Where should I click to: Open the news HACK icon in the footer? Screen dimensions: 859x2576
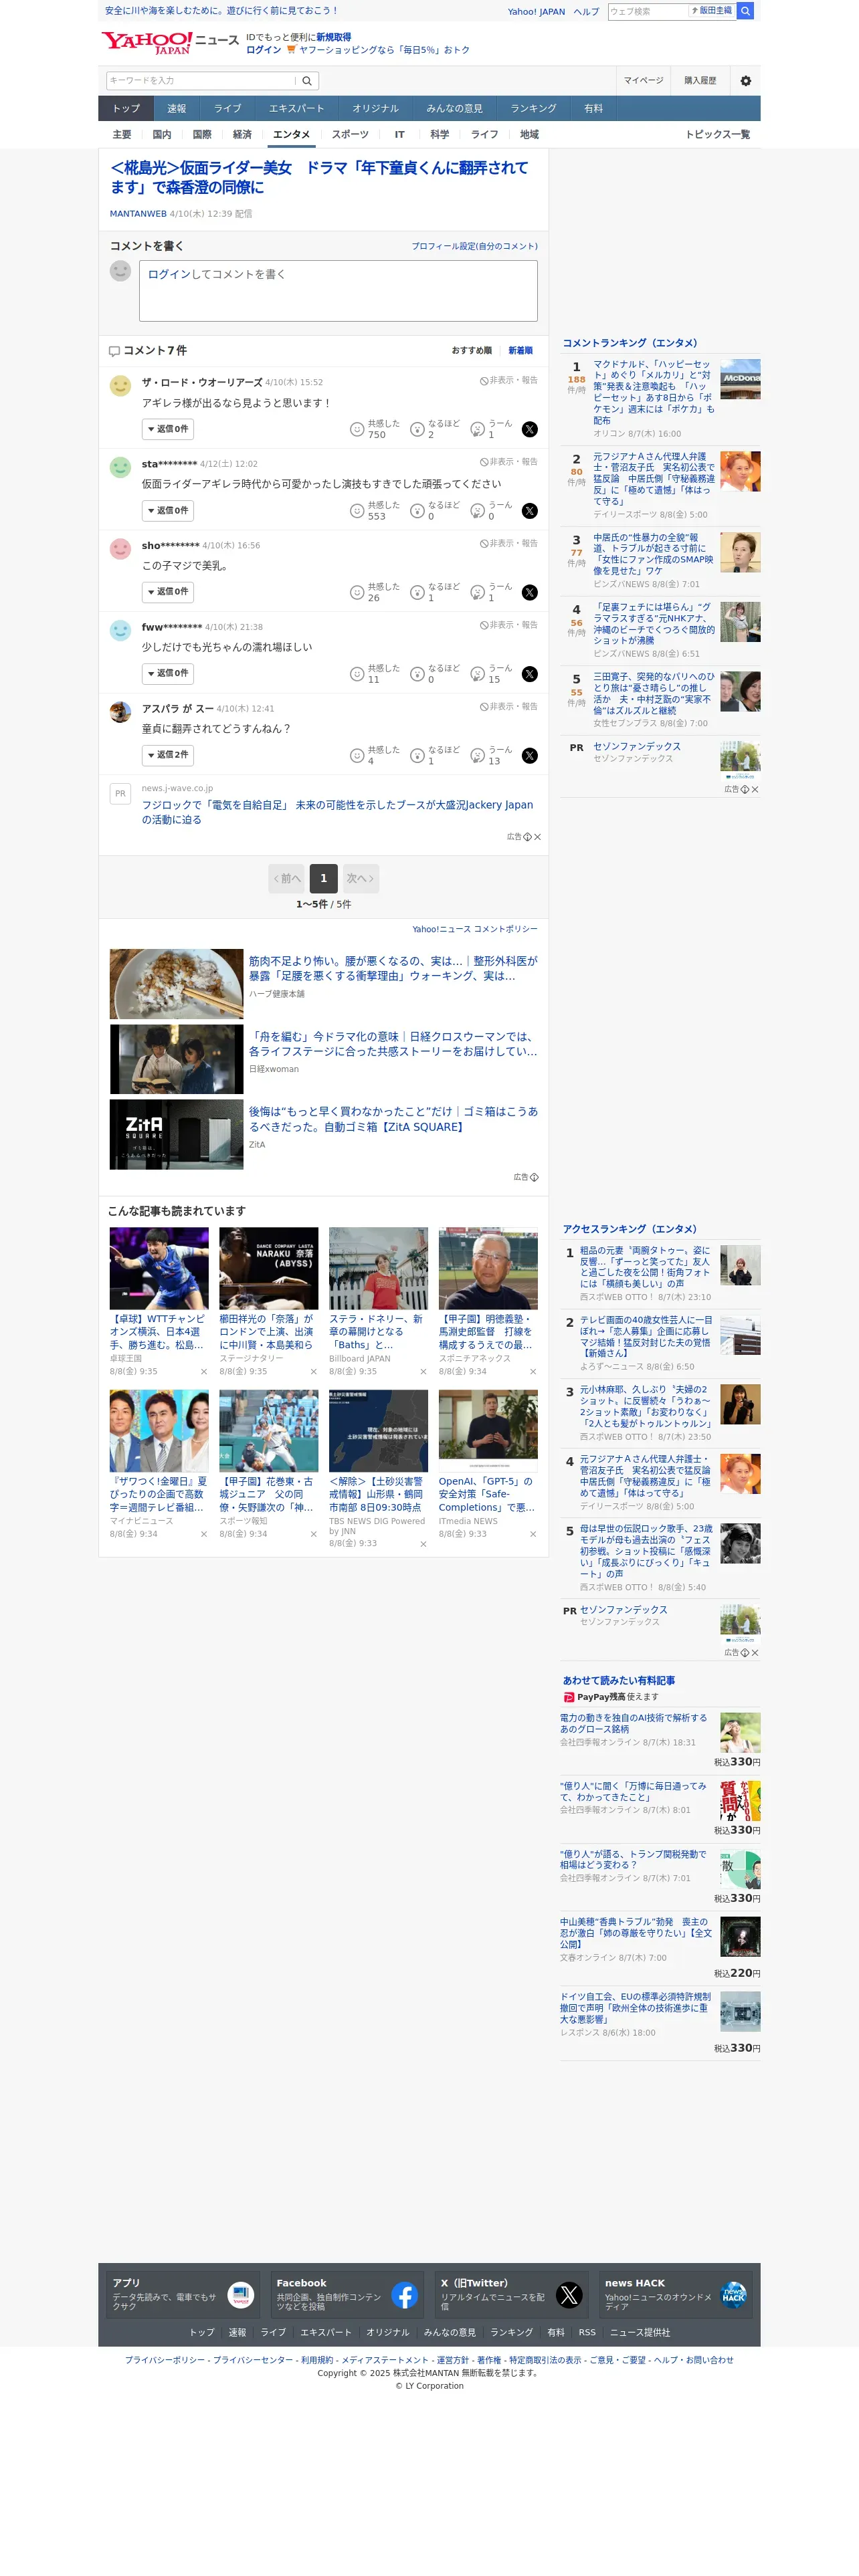tap(734, 2296)
